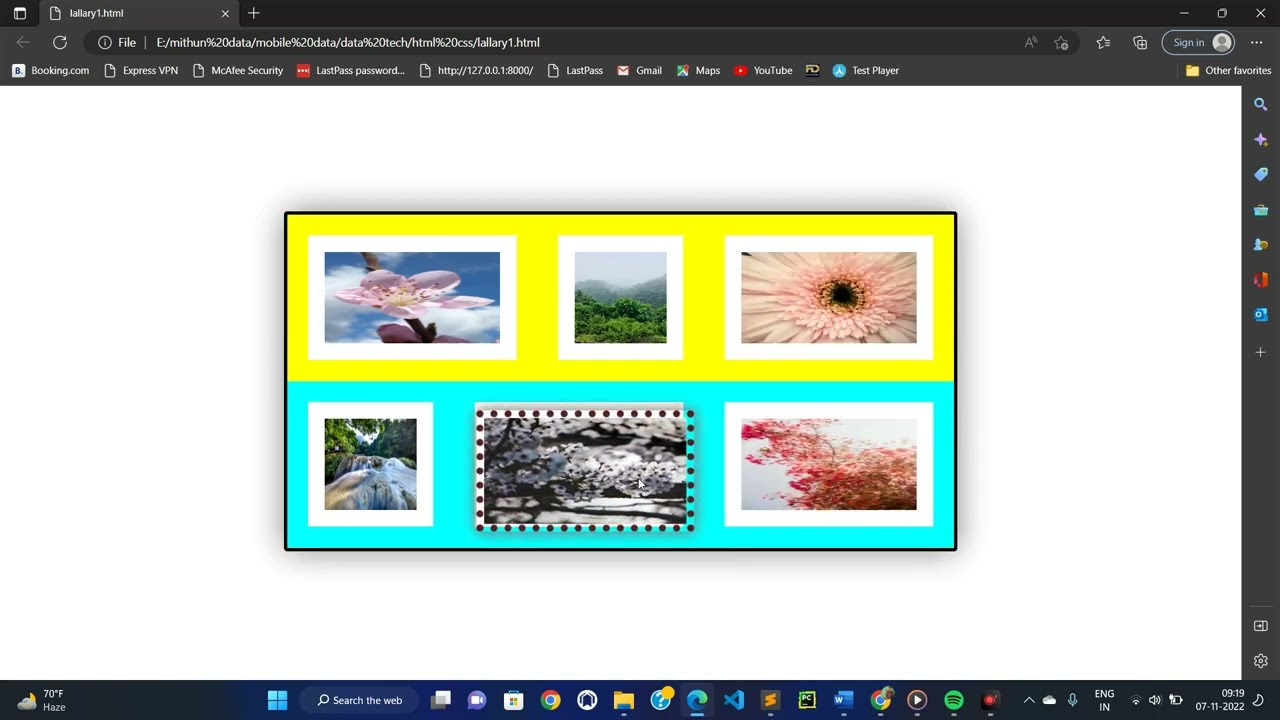The height and width of the screenshot is (720, 1280).
Task: Open the Windows Start menu
Action: [x=278, y=700]
